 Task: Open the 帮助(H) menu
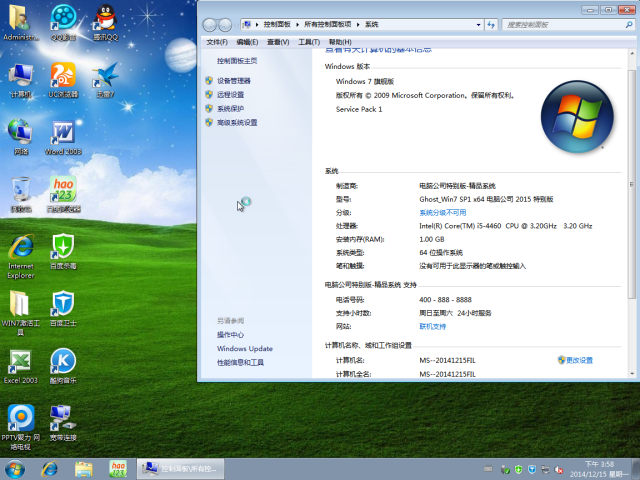(x=340, y=42)
